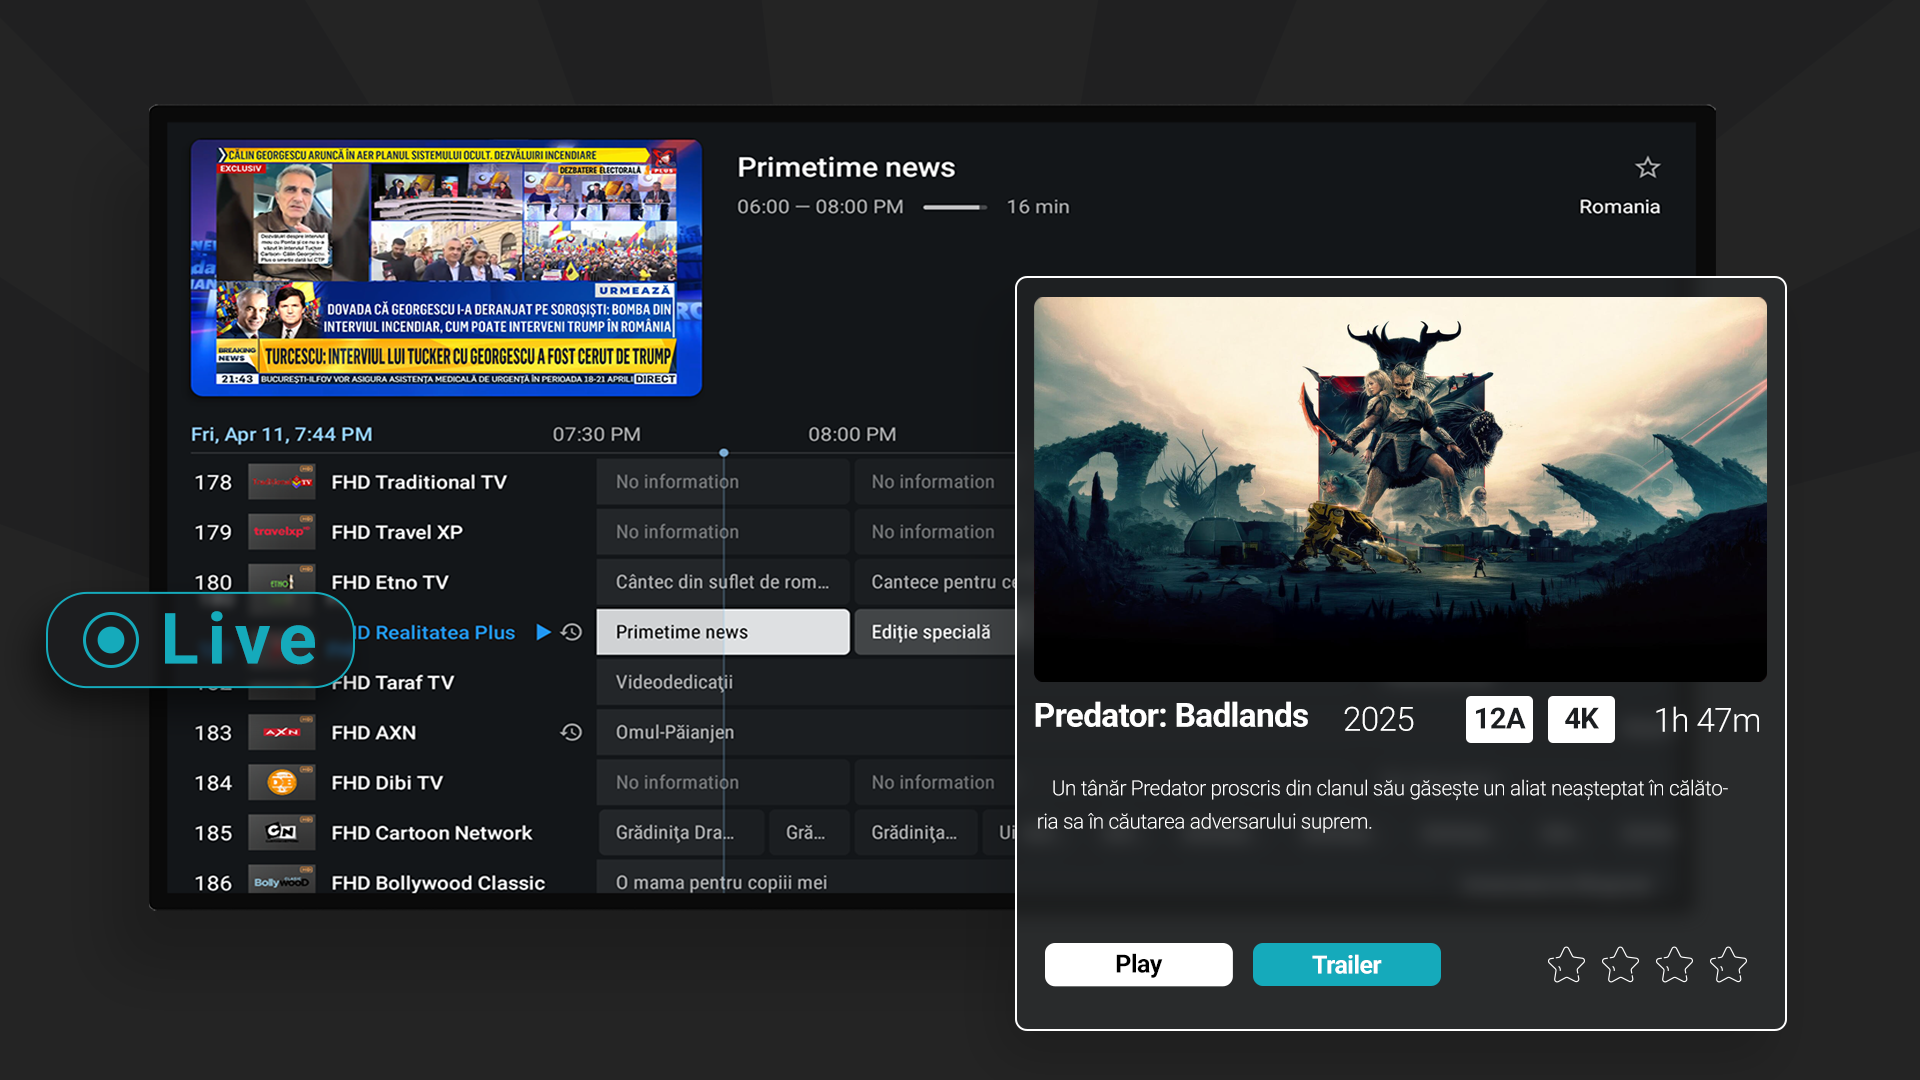The width and height of the screenshot is (1920, 1080).
Task: Rate the movie with the fourth star
Action: pyautogui.click(x=1728, y=965)
